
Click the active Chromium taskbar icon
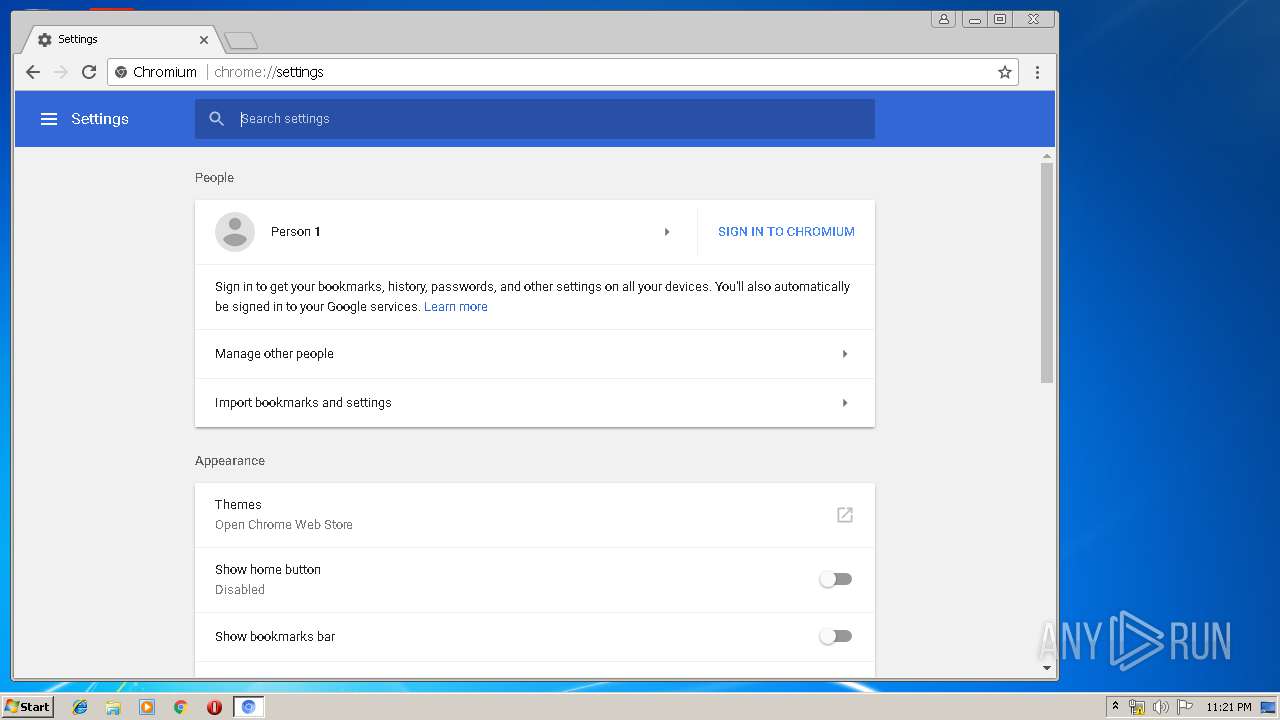point(248,707)
